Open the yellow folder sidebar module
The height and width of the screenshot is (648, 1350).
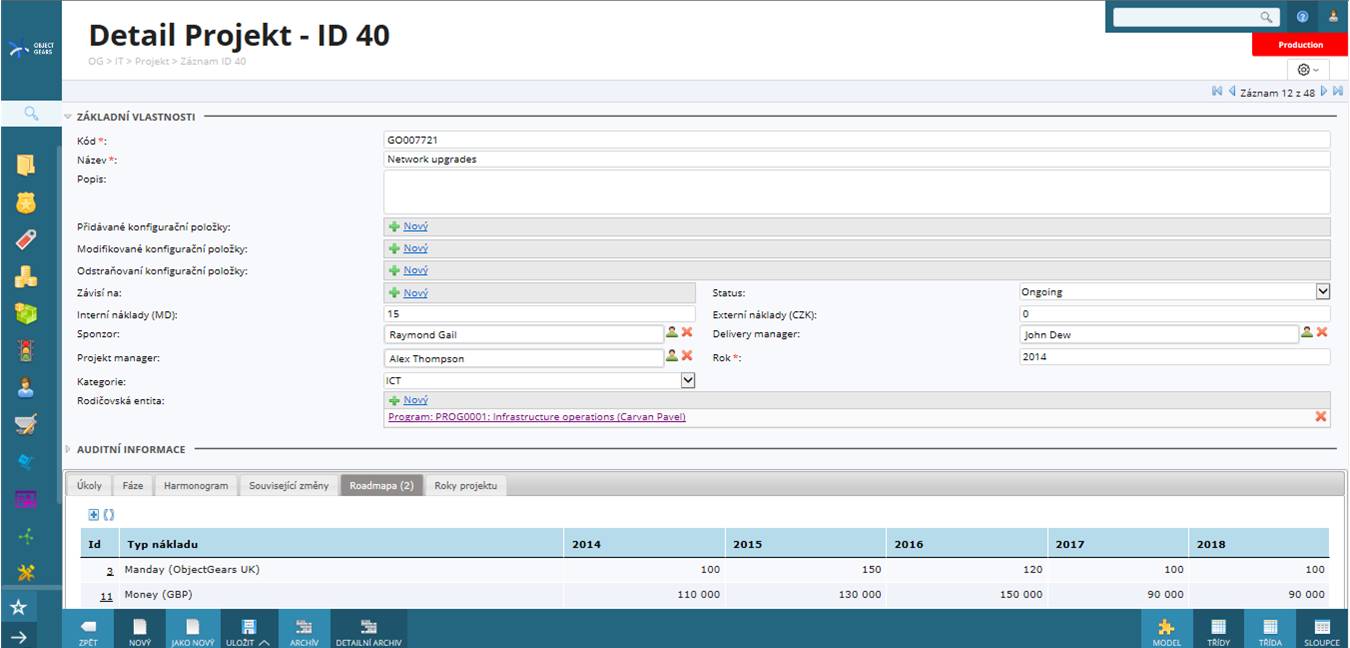pos(25,165)
